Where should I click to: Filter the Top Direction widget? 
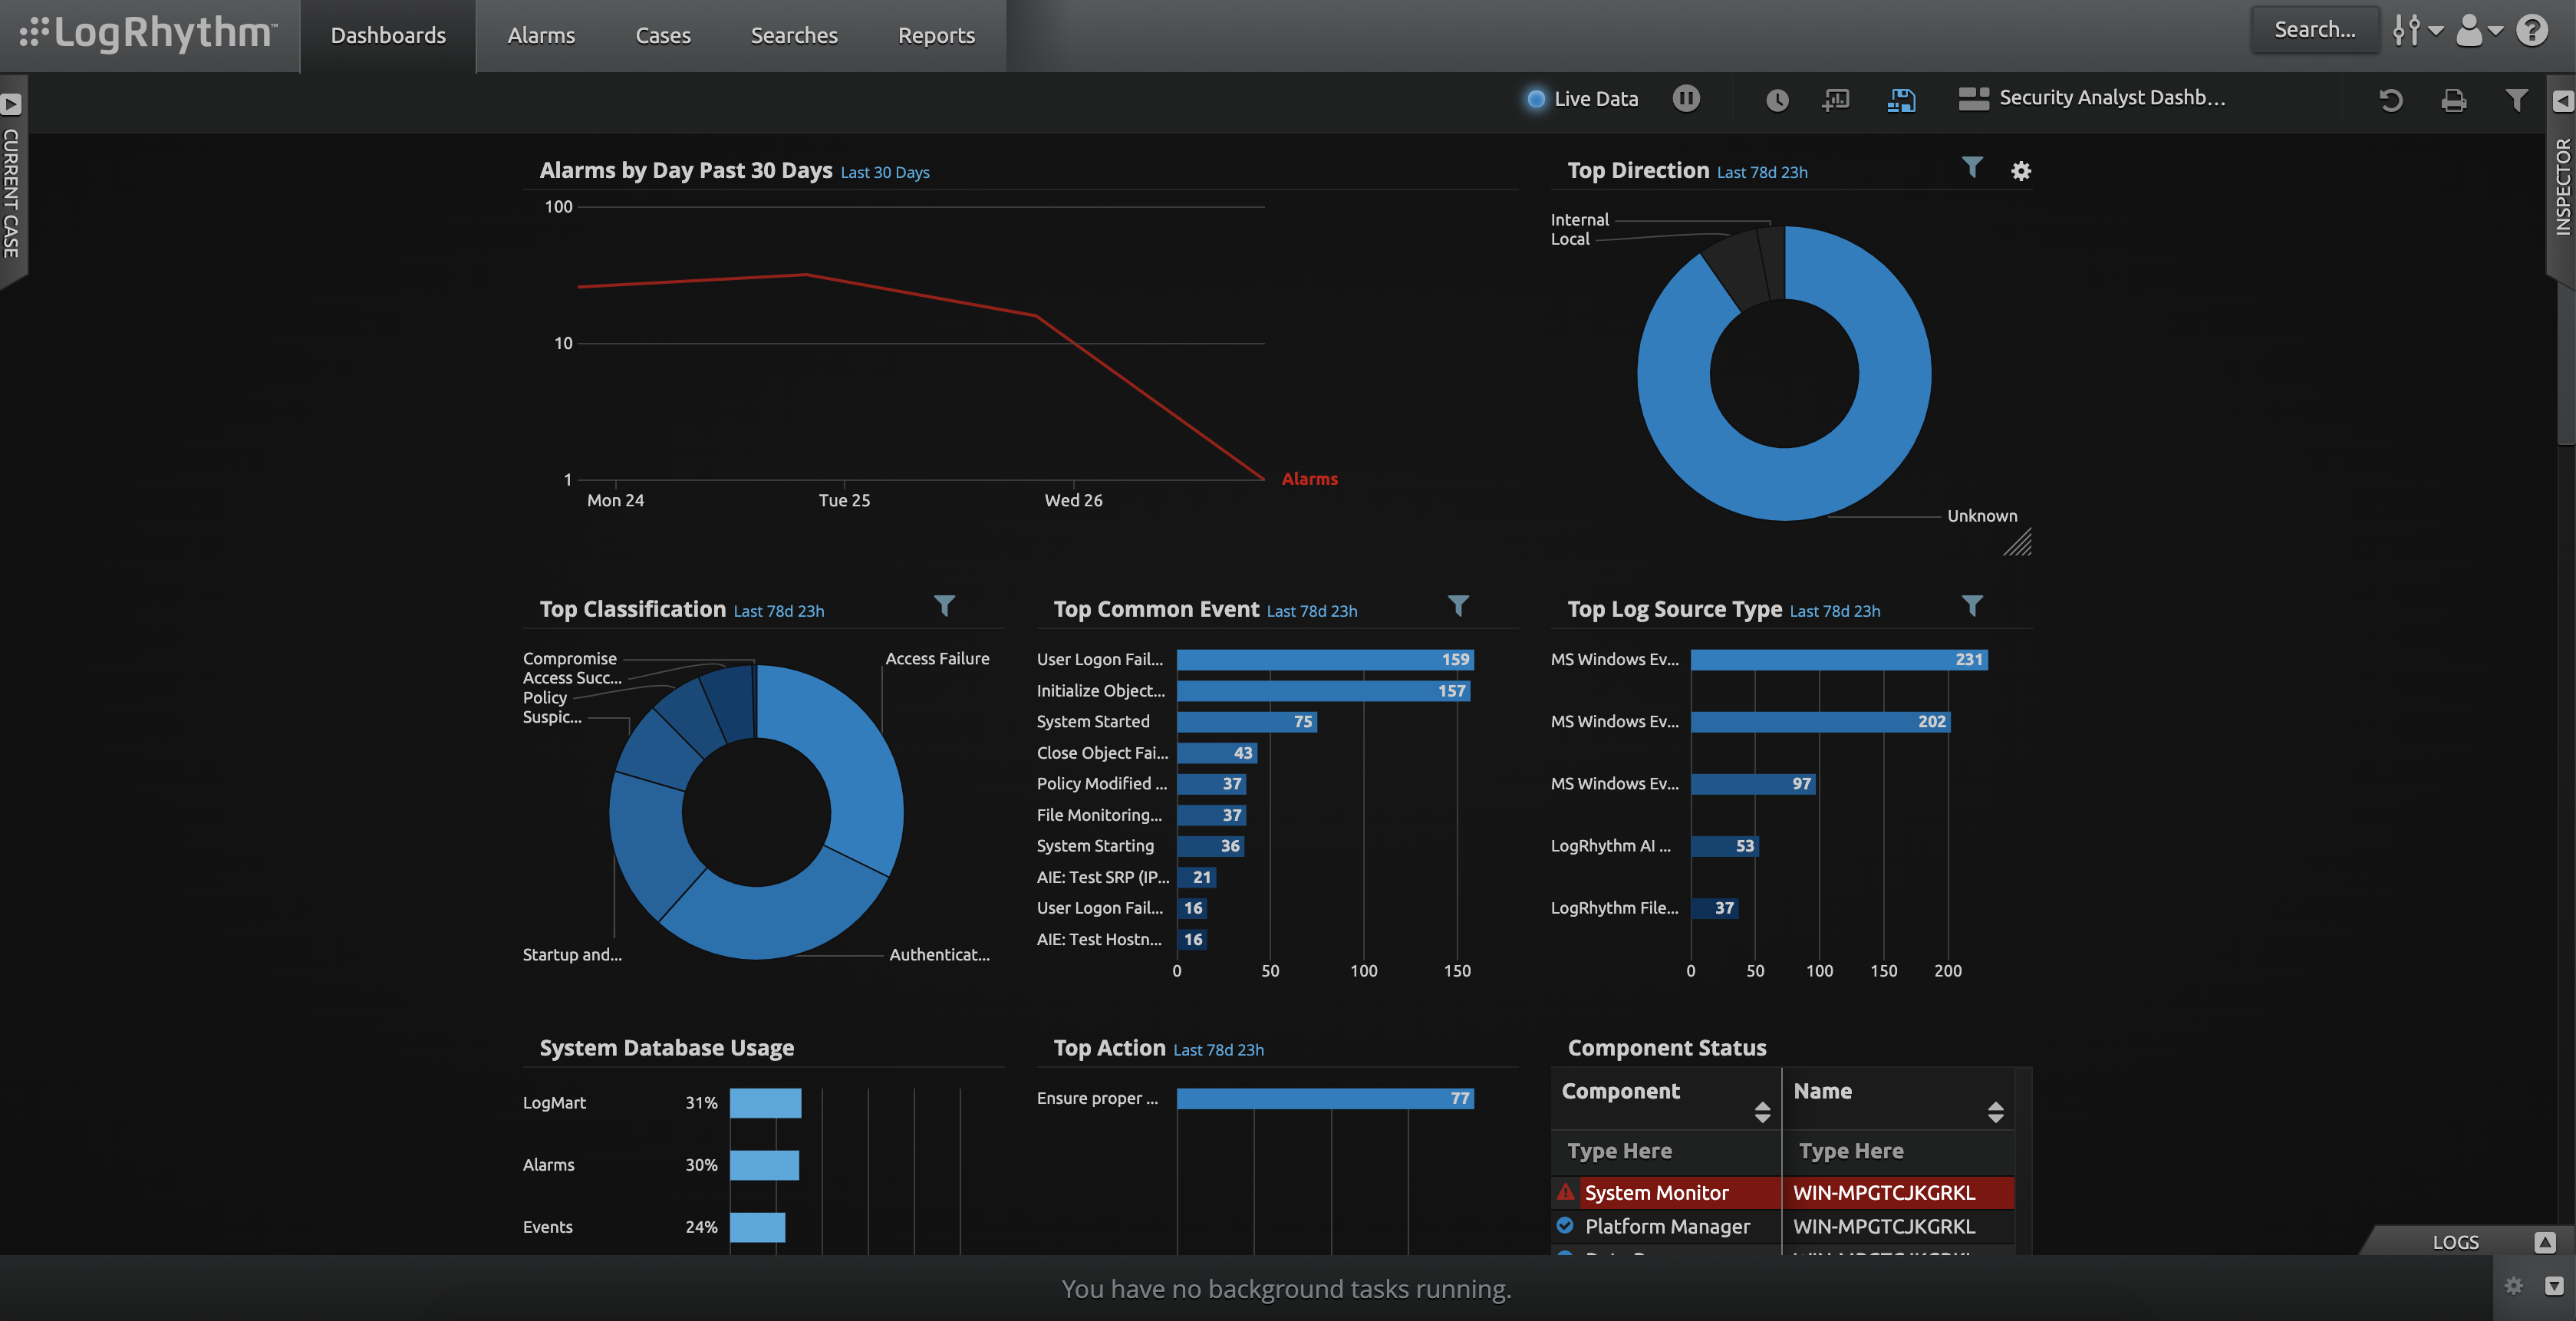pyautogui.click(x=1972, y=168)
